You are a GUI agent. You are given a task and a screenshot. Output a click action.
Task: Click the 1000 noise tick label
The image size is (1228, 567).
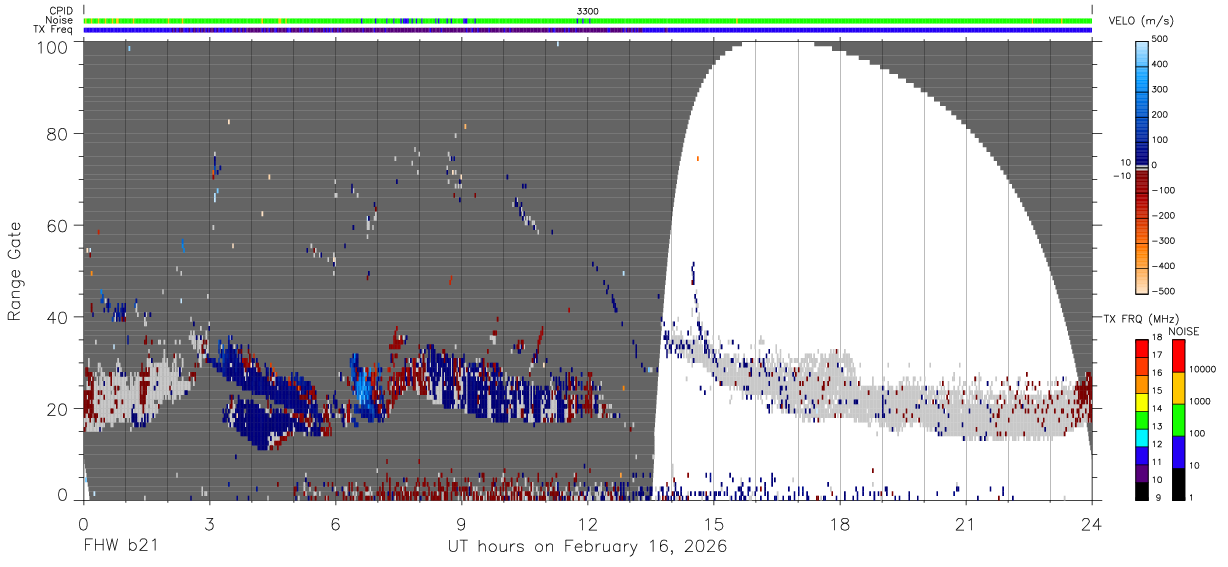coord(1201,401)
